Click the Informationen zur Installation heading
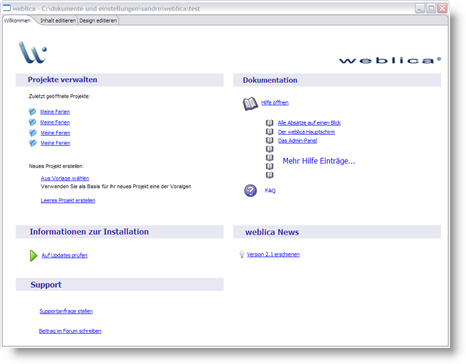This screenshot has height=364, width=466. [89, 232]
